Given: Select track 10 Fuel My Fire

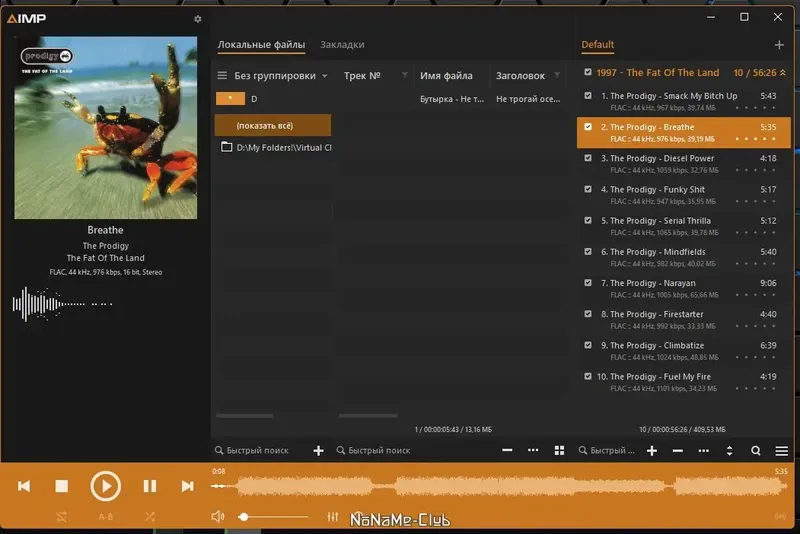Looking at the screenshot, I should tap(684, 382).
